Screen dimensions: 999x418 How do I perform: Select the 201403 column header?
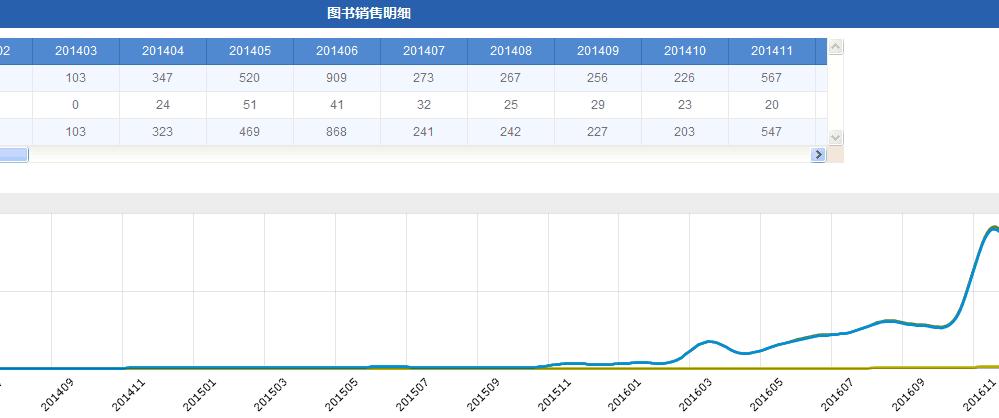pos(76,51)
